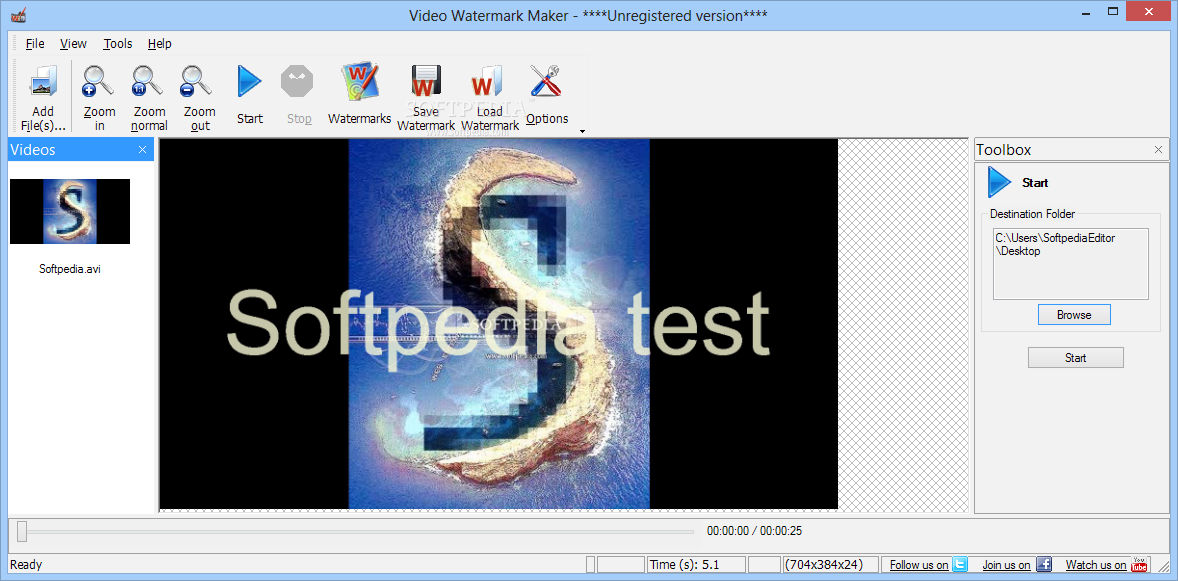Click the destination folder path field
The height and width of the screenshot is (581, 1178).
click(x=1071, y=264)
